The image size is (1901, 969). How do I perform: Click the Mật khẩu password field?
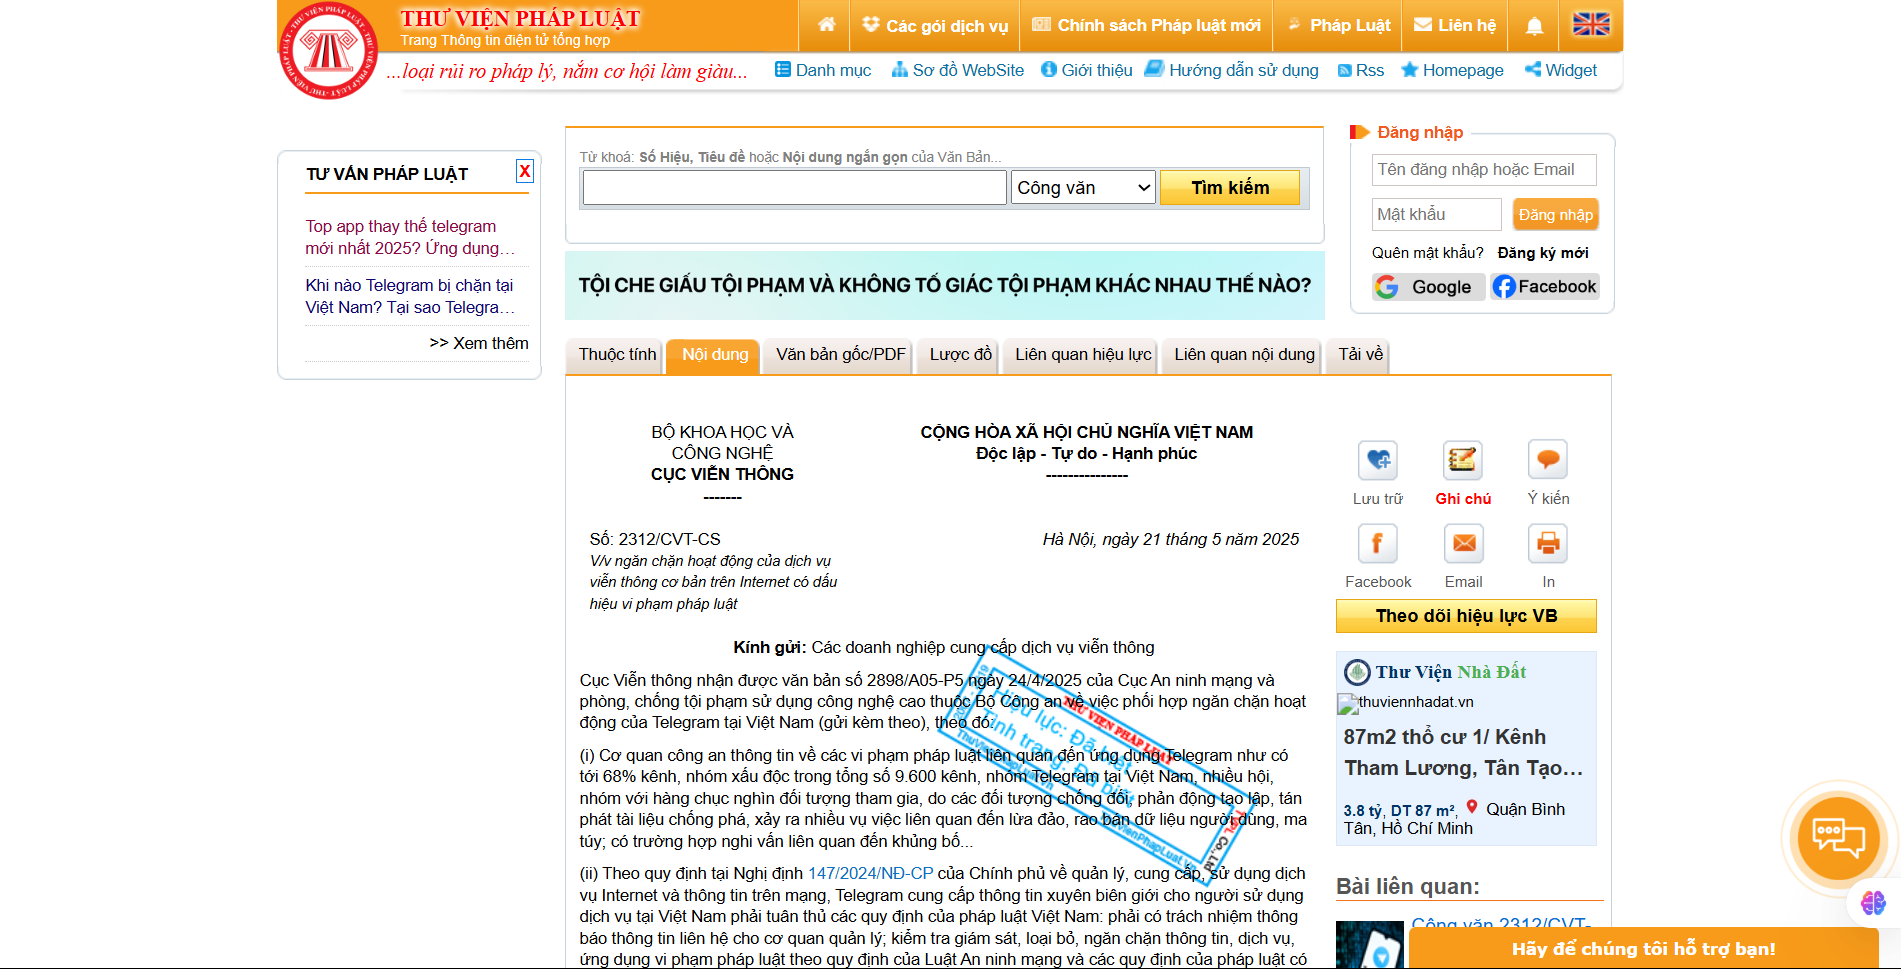(x=1436, y=214)
